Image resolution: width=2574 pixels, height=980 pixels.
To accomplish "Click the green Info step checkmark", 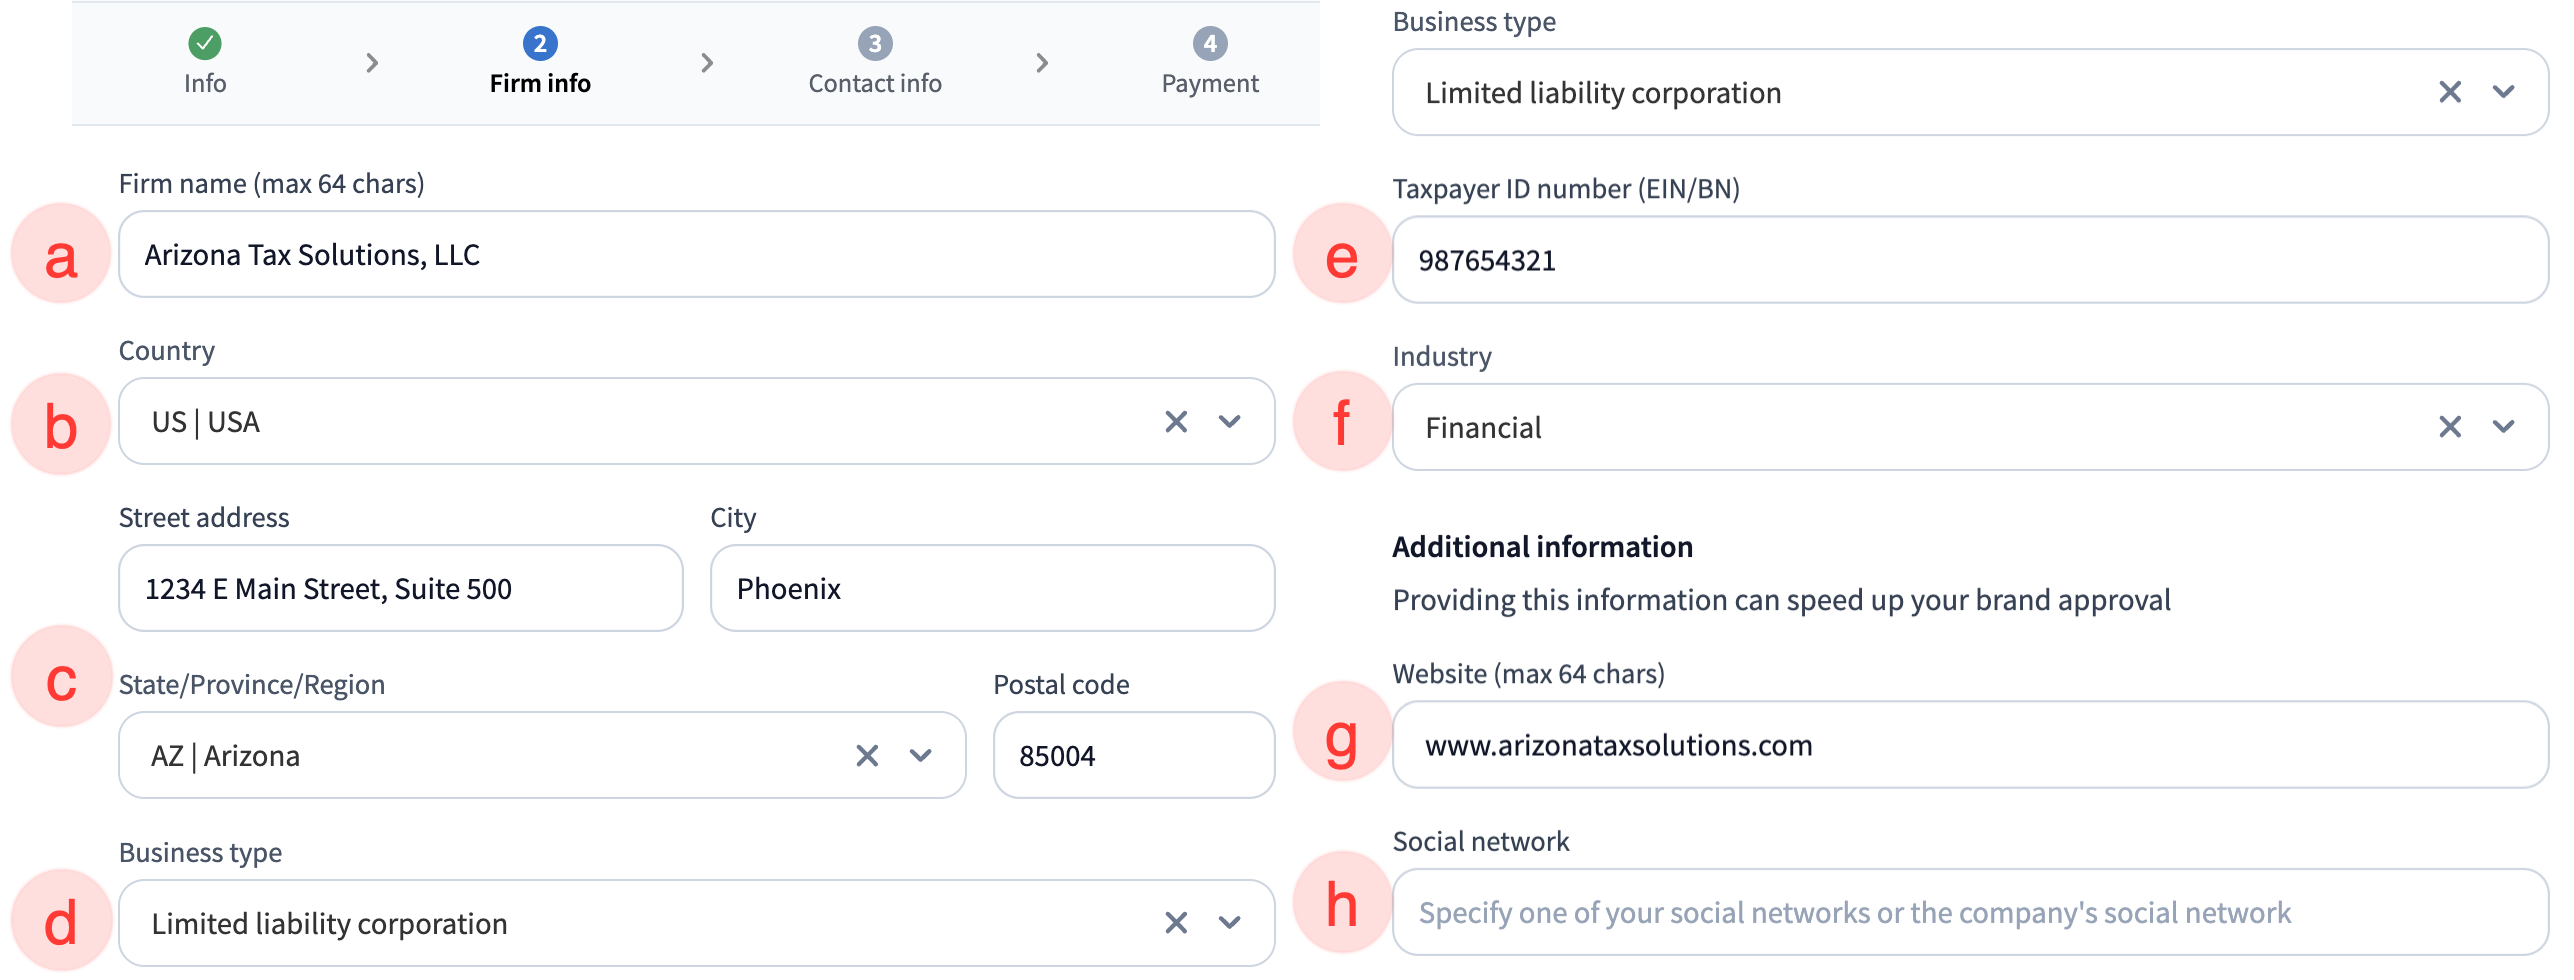I will pos(204,44).
